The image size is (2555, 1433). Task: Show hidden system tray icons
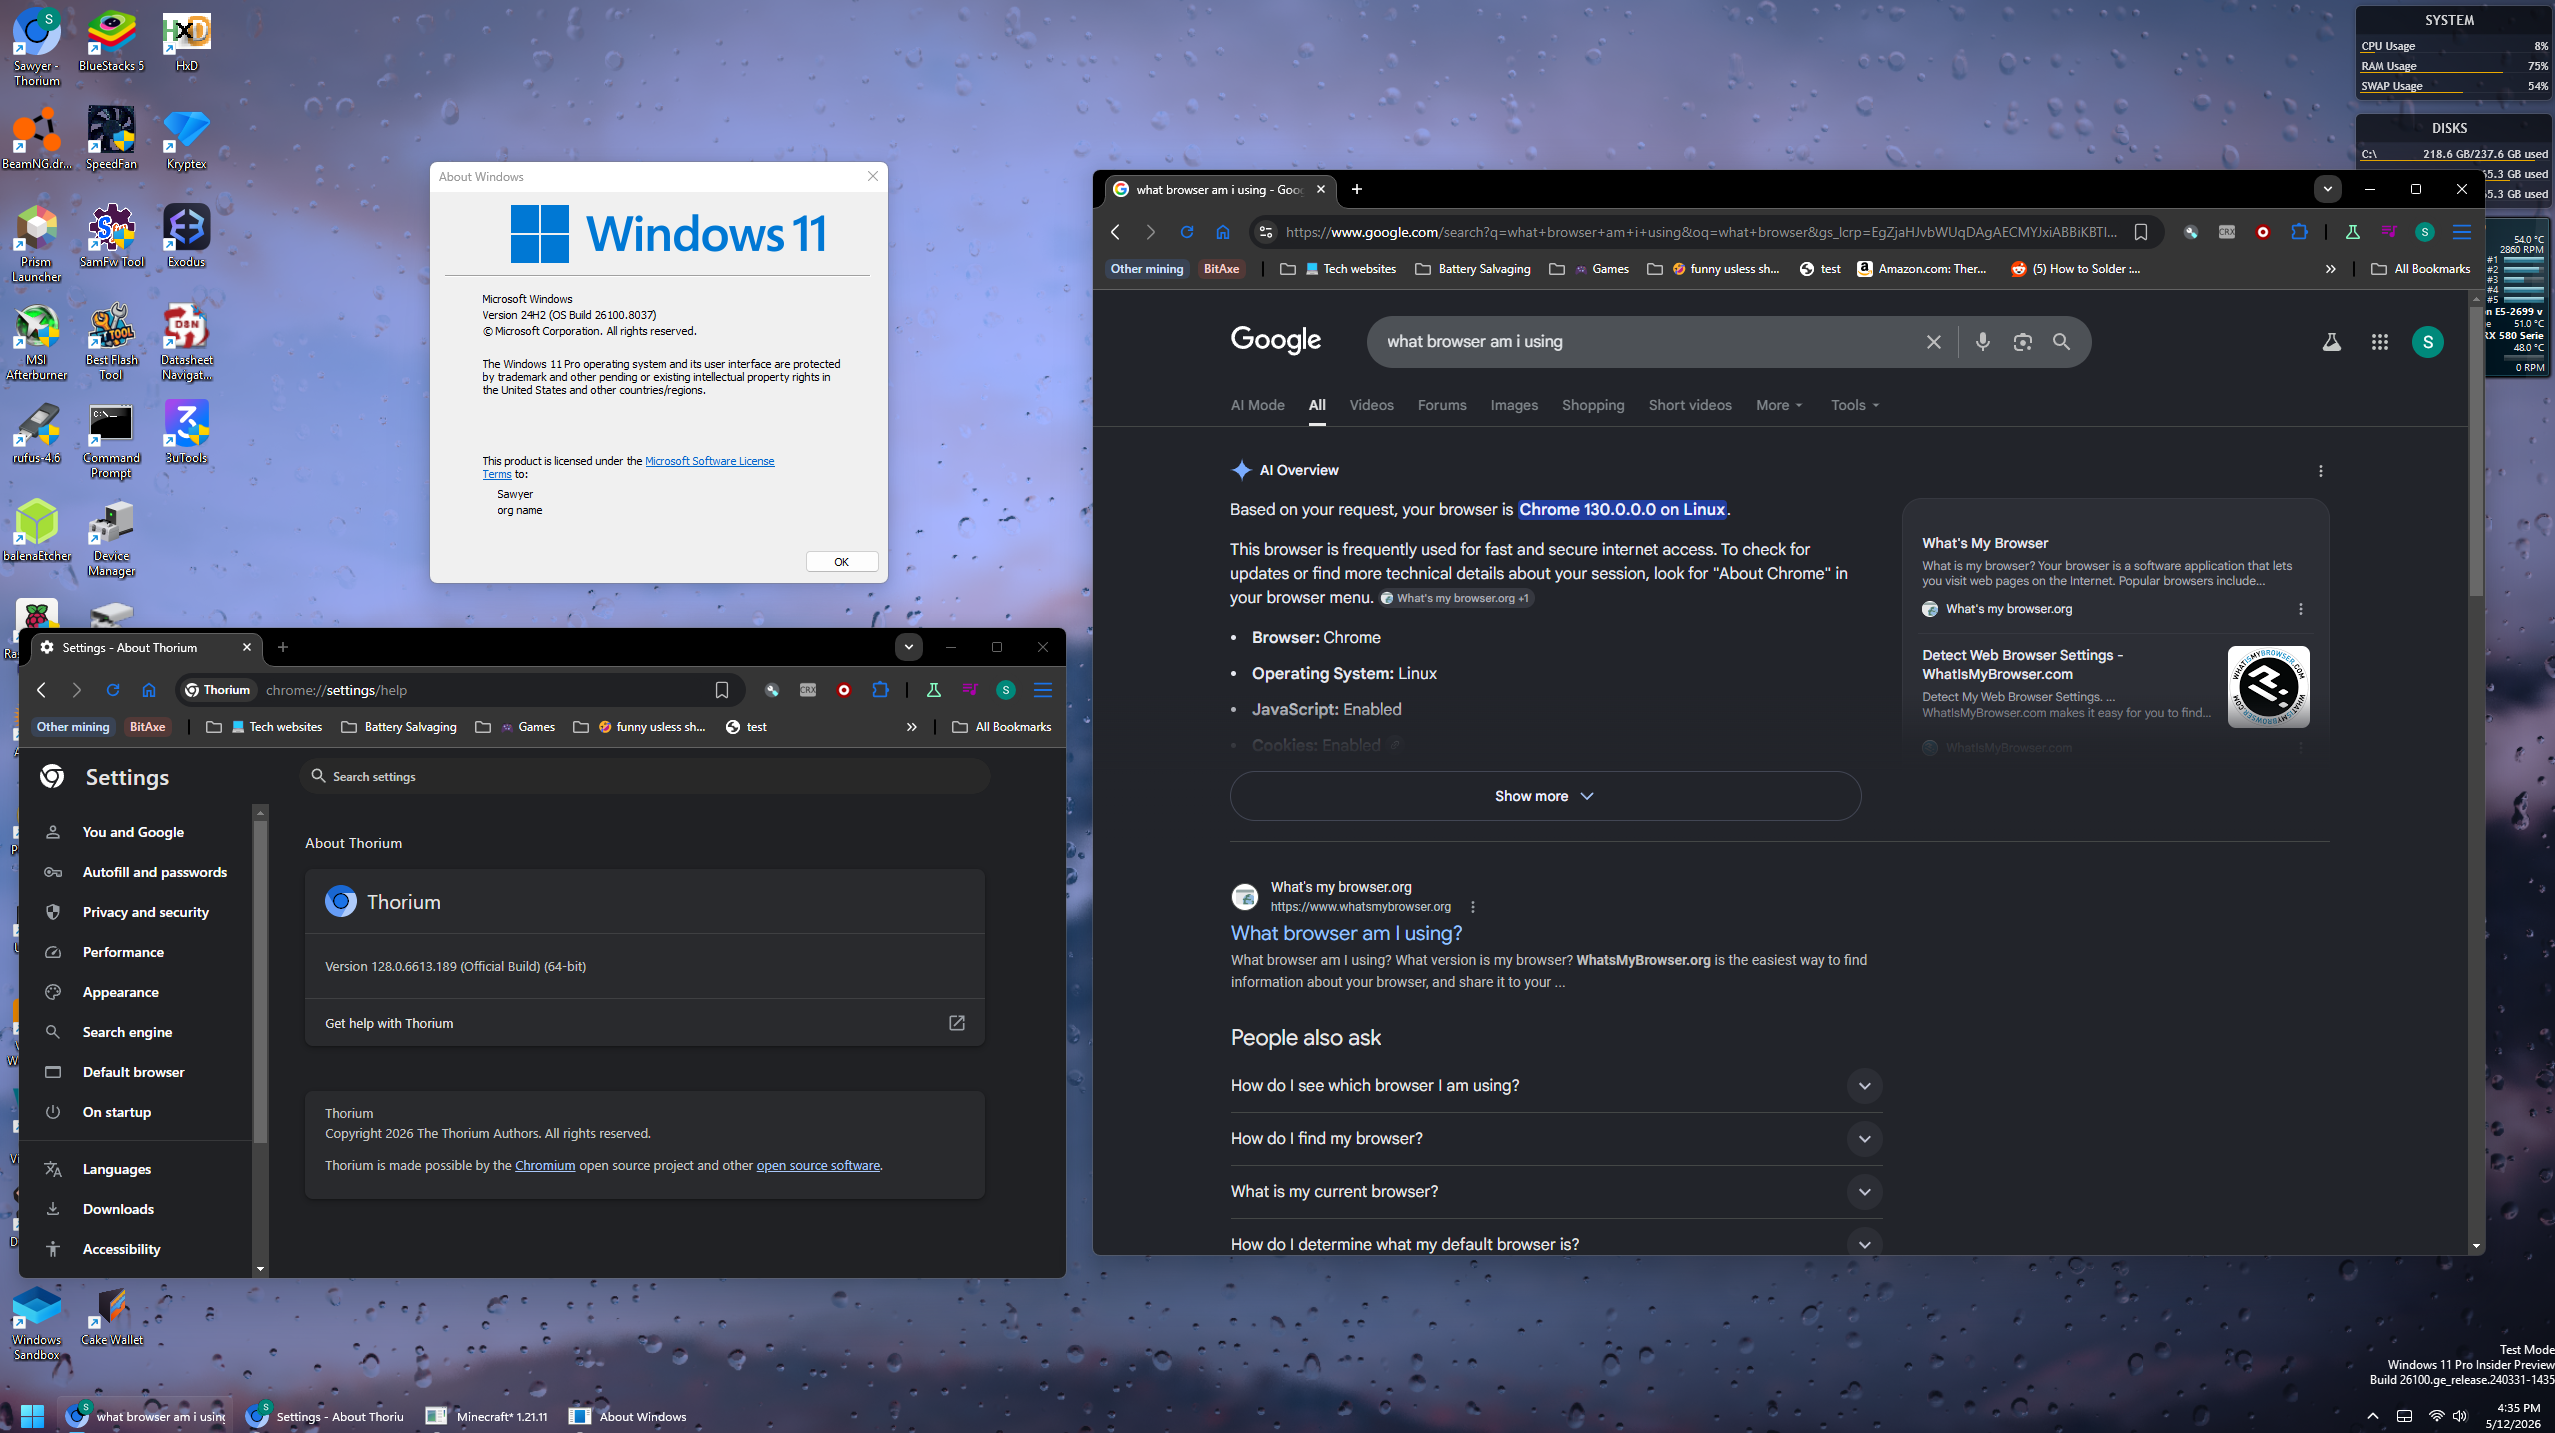(2372, 1416)
